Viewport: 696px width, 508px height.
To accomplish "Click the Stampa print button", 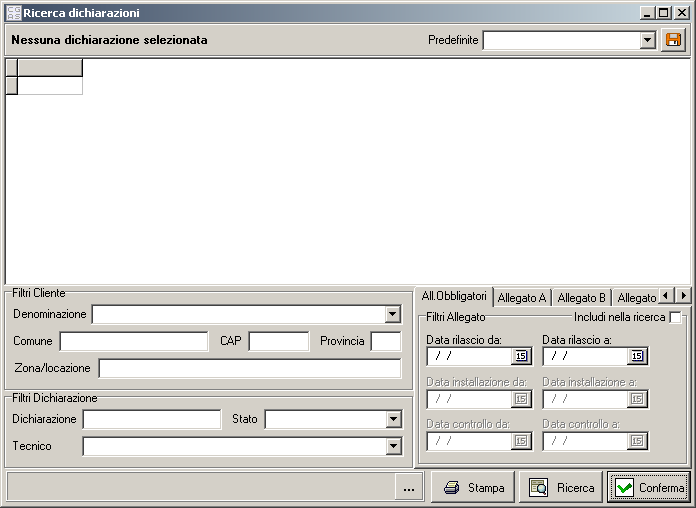I will coord(473,488).
